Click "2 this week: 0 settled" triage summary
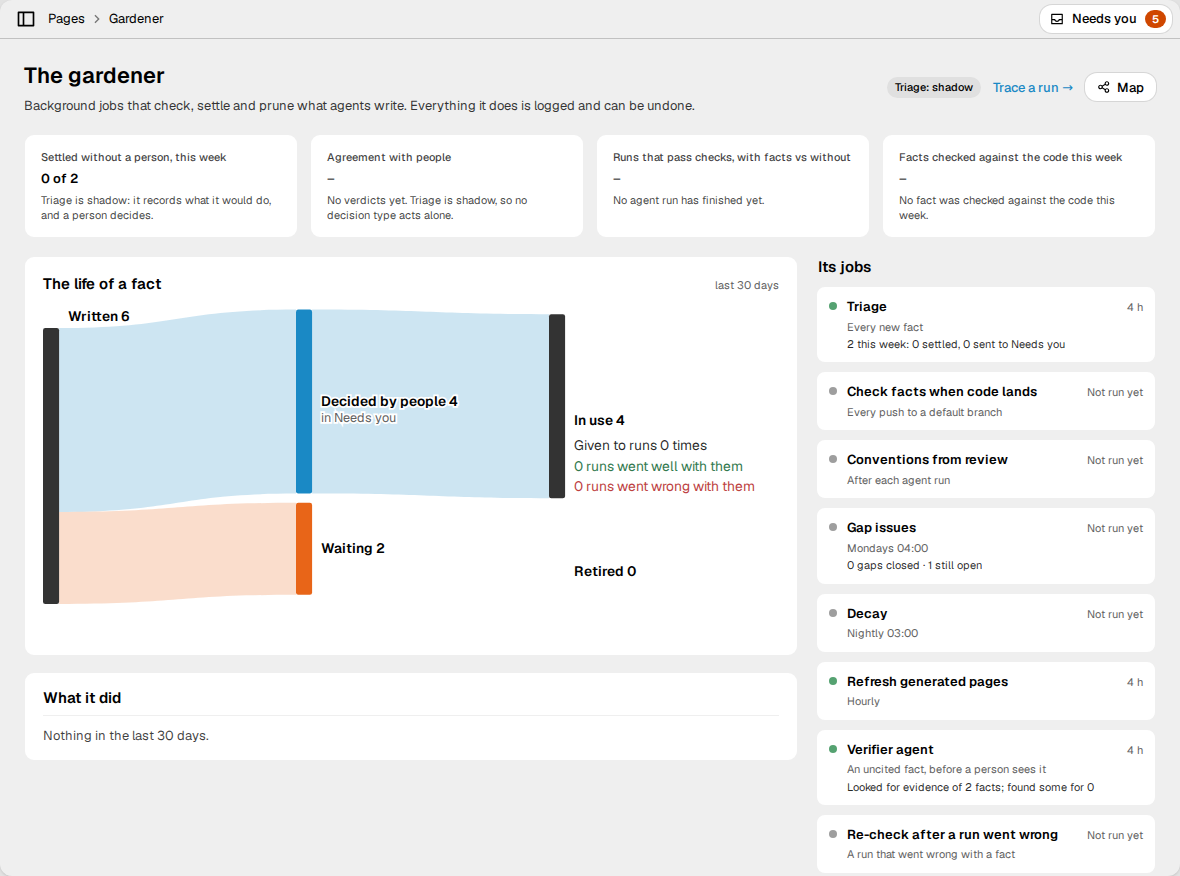The image size is (1180, 876). tap(956, 344)
